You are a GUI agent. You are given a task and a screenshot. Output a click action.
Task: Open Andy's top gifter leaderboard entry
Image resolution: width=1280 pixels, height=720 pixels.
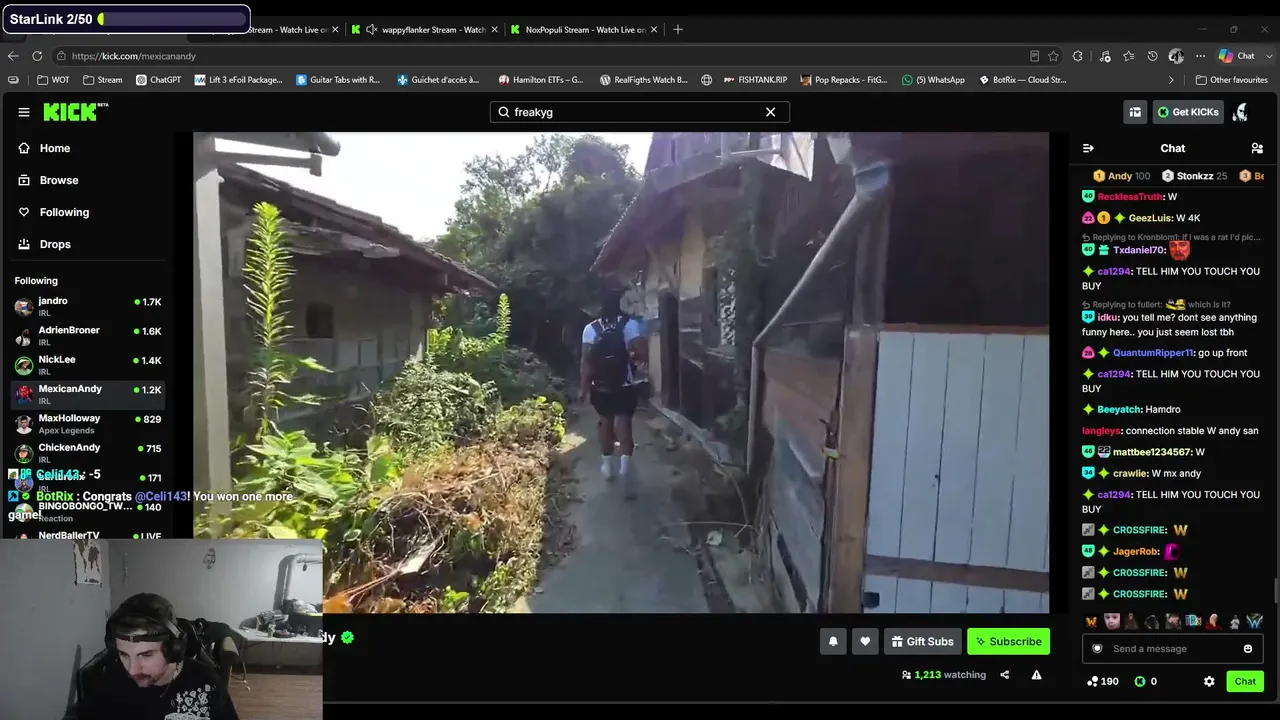click(1121, 176)
